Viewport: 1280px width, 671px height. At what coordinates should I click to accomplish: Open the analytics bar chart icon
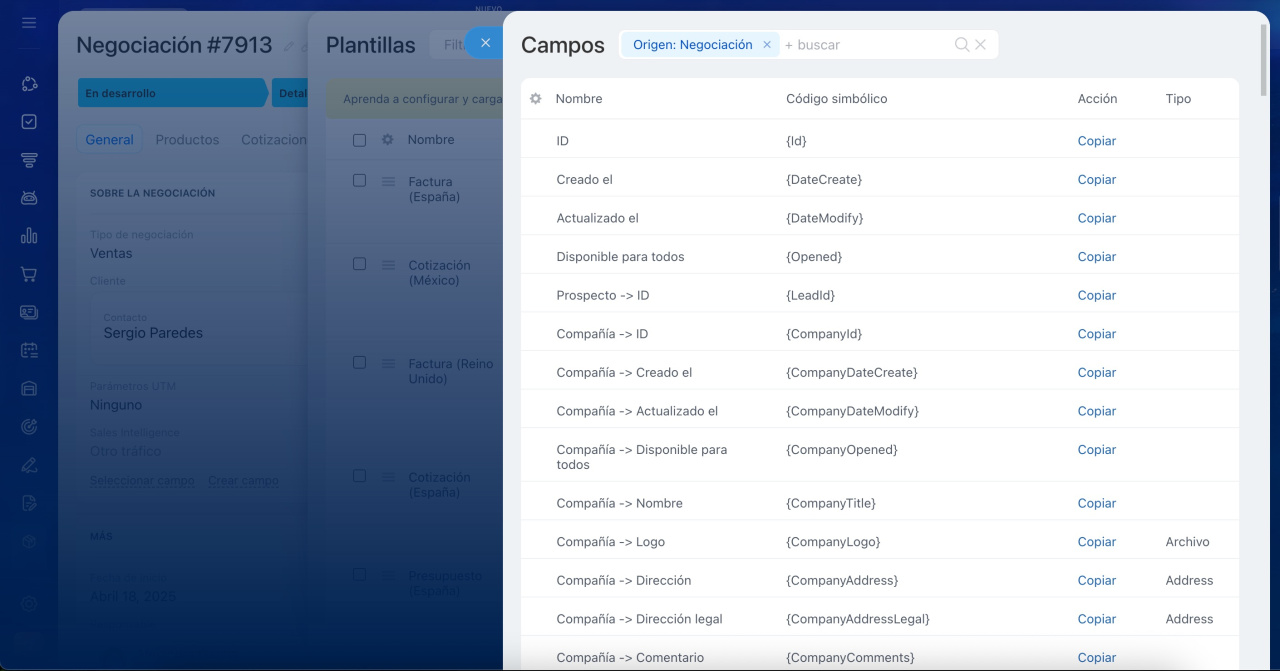pyautogui.click(x=29, y=236)
